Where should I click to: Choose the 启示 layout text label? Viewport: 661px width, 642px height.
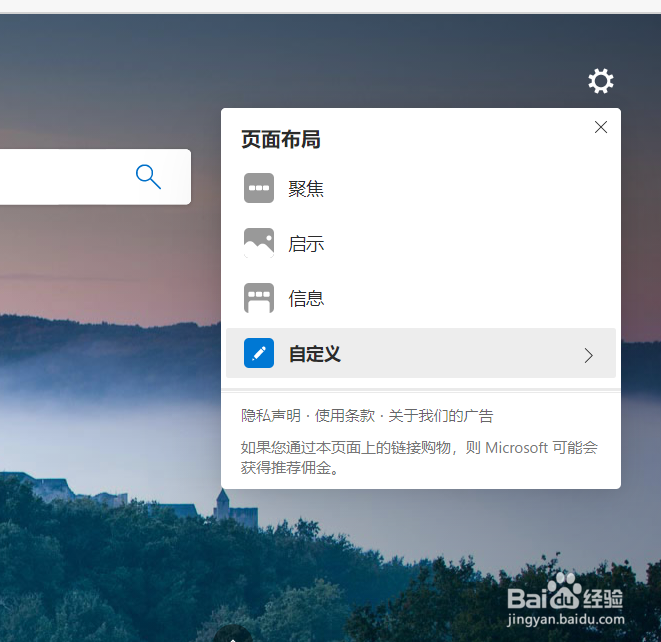(x=306, y=244)
